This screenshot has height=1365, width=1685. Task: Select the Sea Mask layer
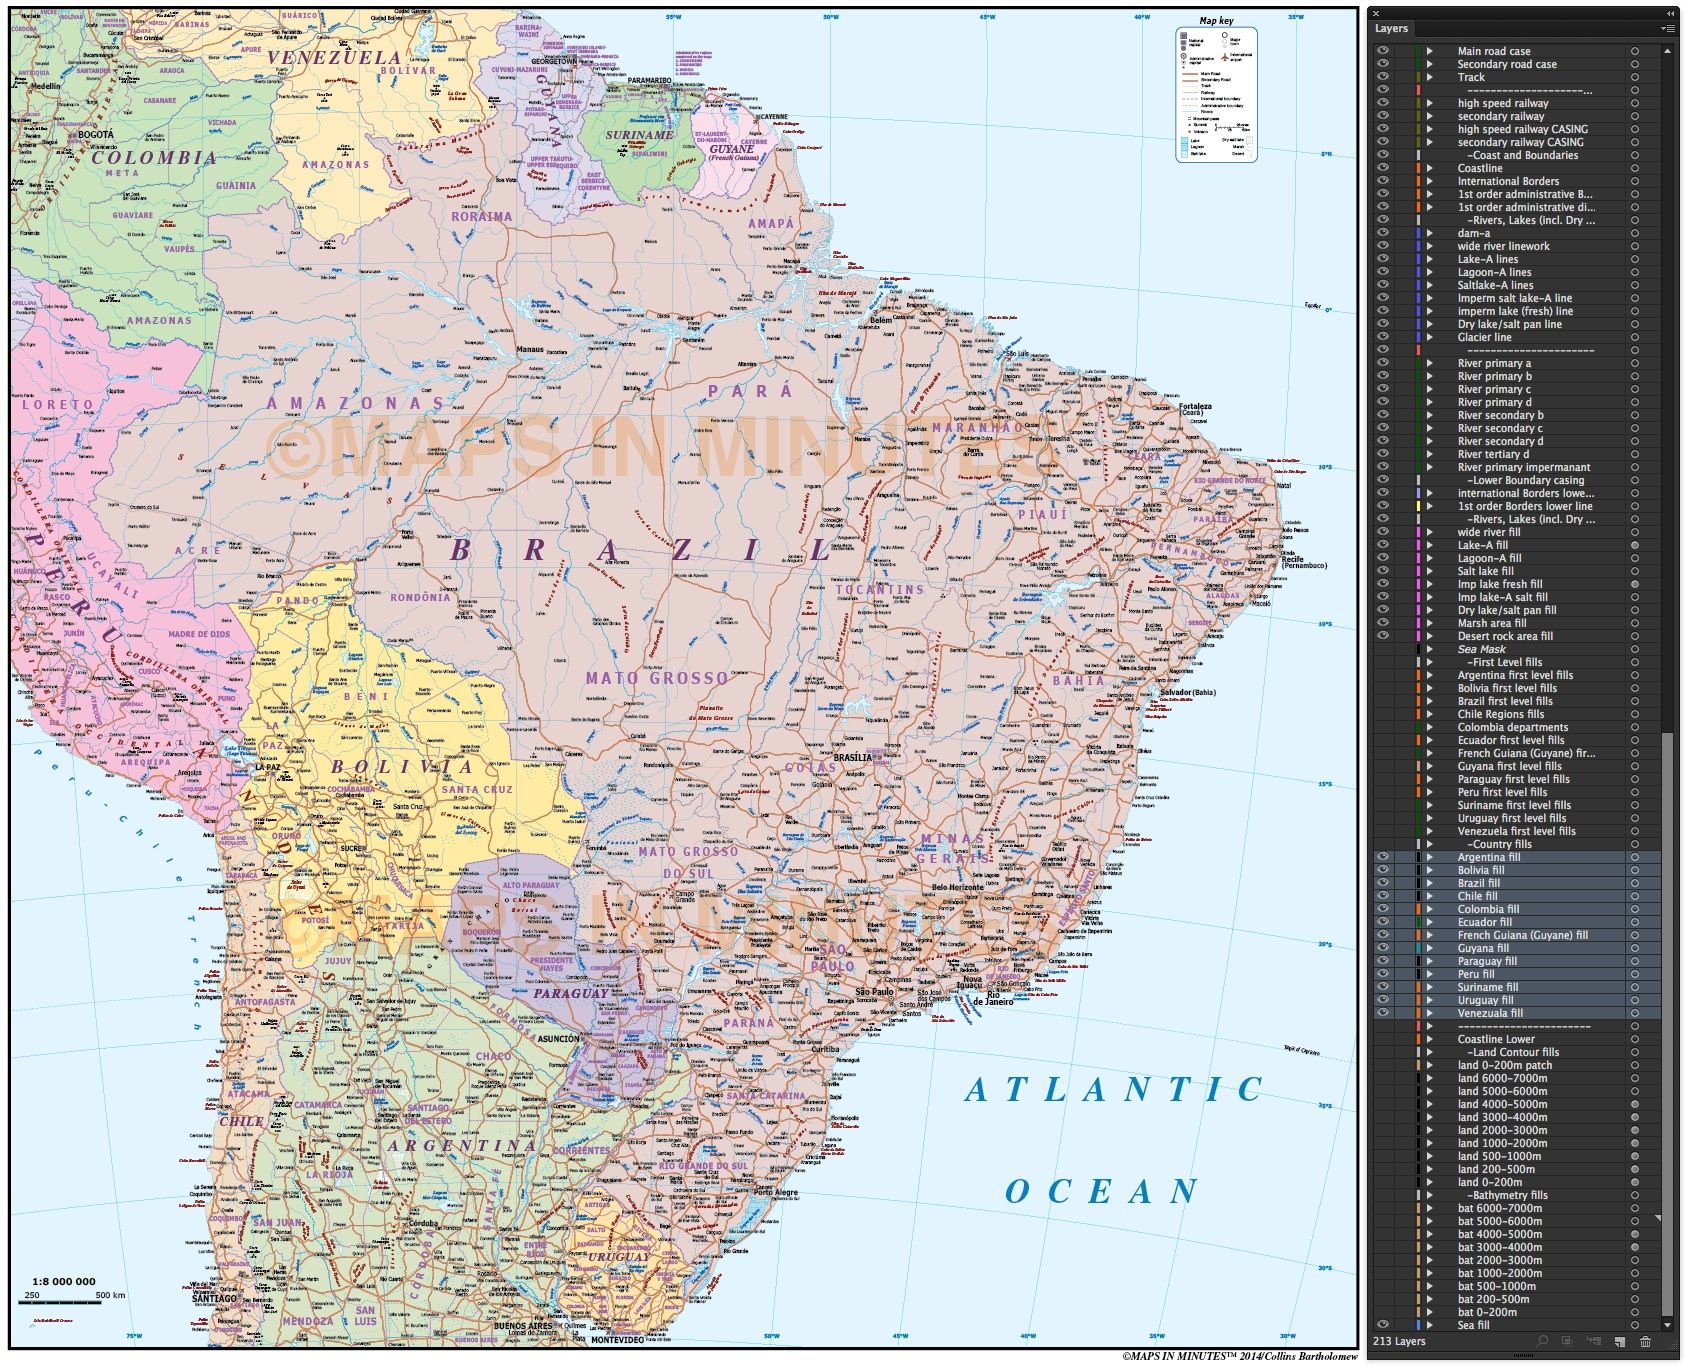(1481, 649)
